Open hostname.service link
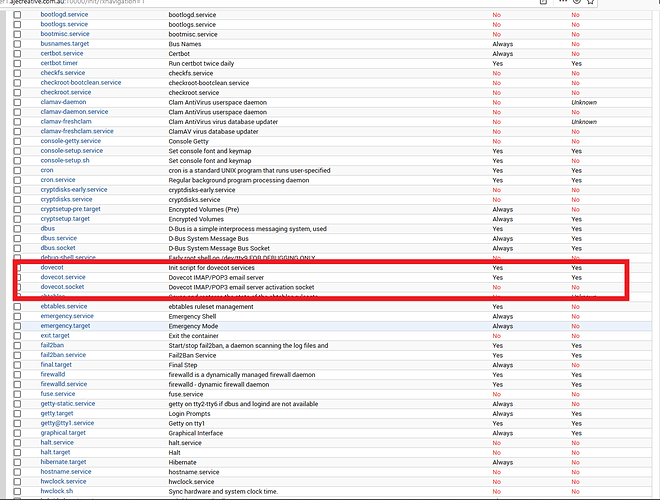Viewport: 660px width, 500px height. pyautogui.click(x=66, y=471)
